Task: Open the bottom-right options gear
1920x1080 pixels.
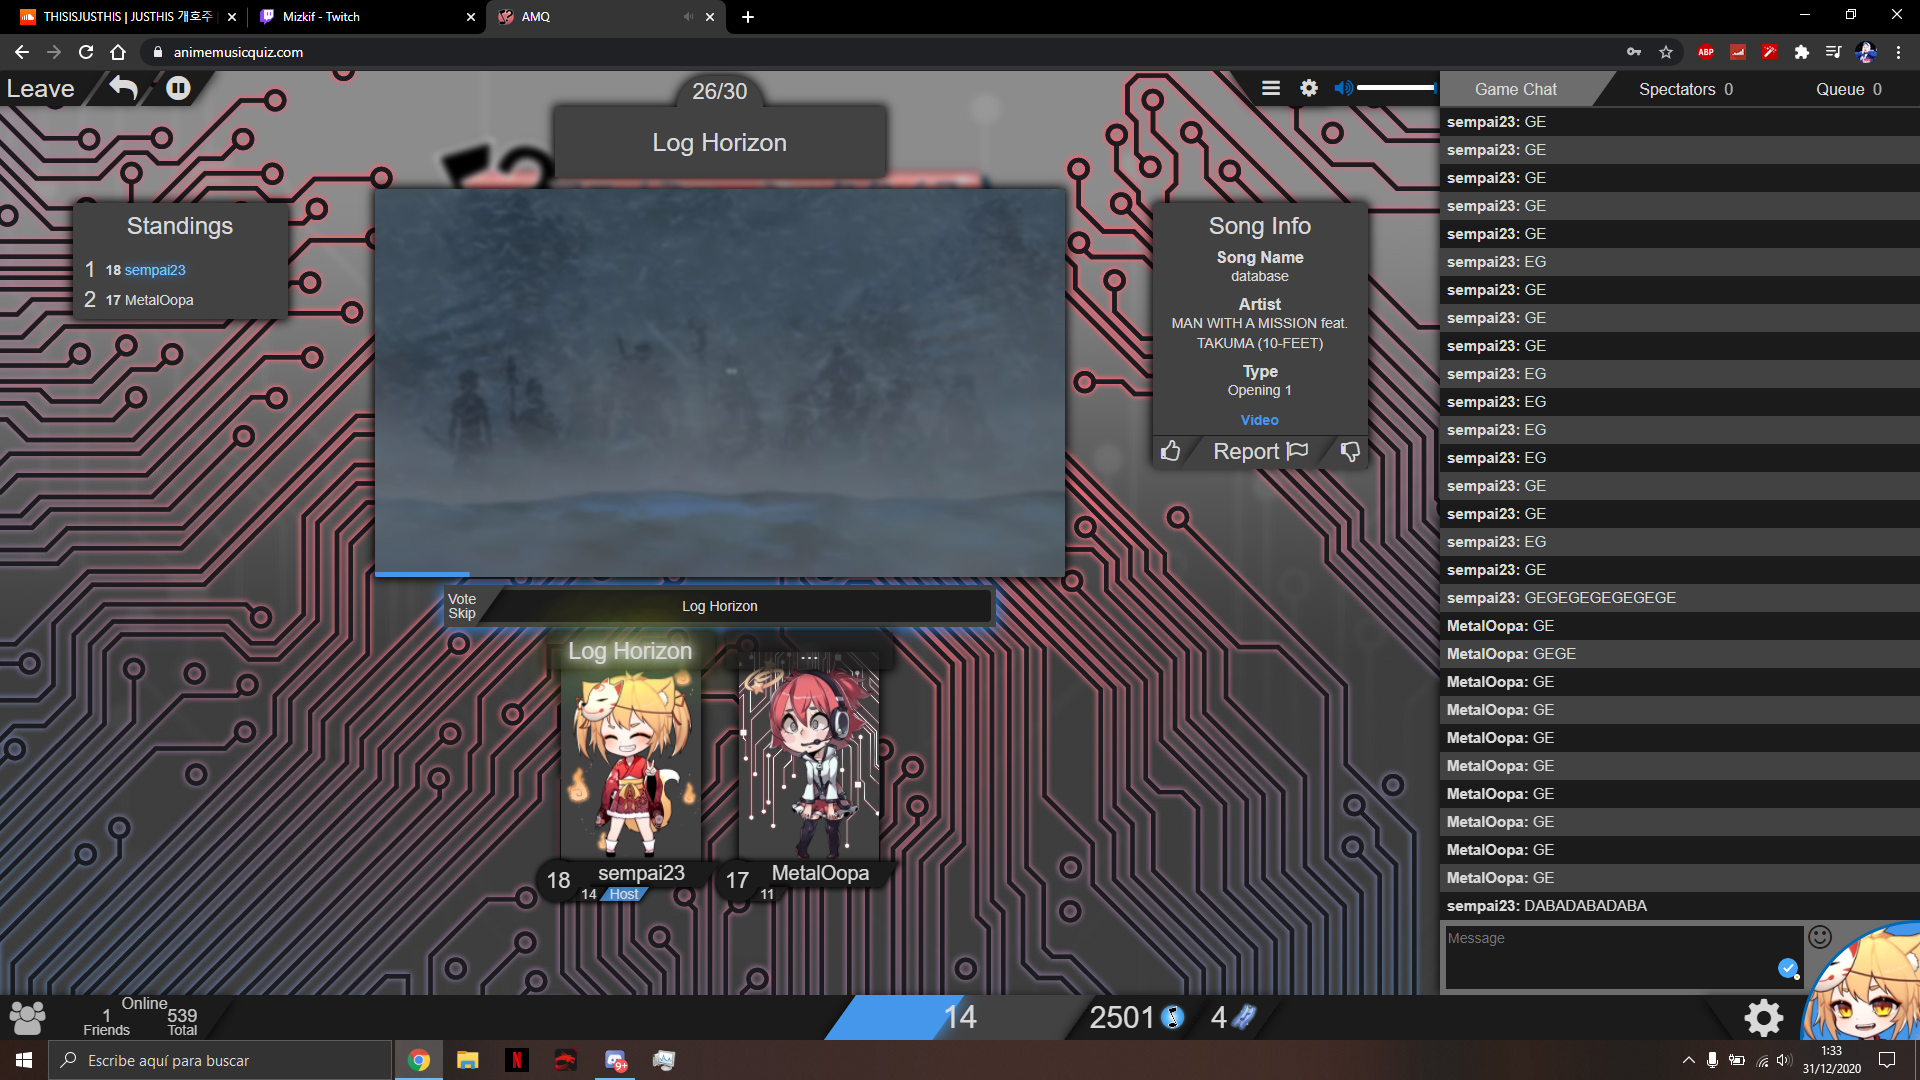Action: point(1763,1018)
